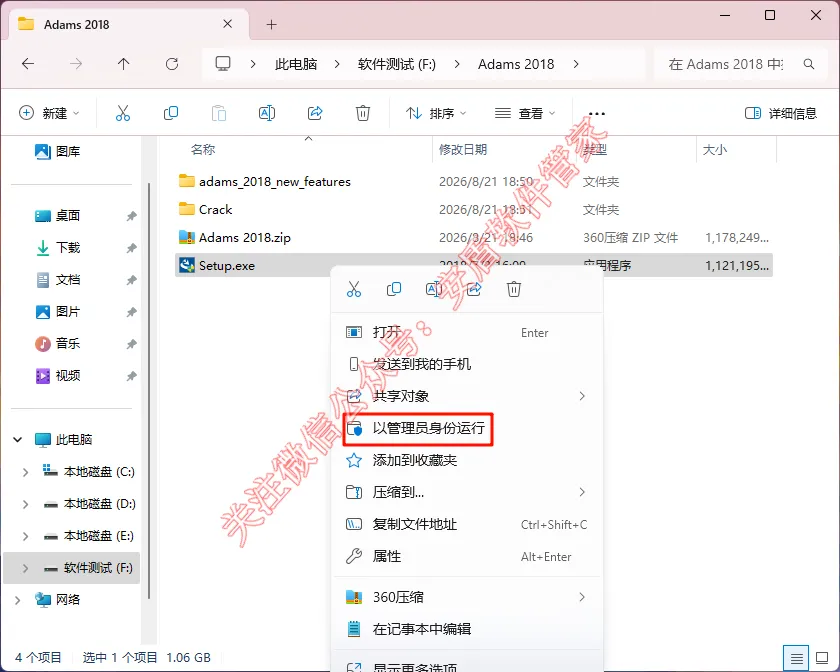Viewport: 840px width, 672px height.
Task: Select the Setup.exe file icon
Action: [x=186, y=265]
